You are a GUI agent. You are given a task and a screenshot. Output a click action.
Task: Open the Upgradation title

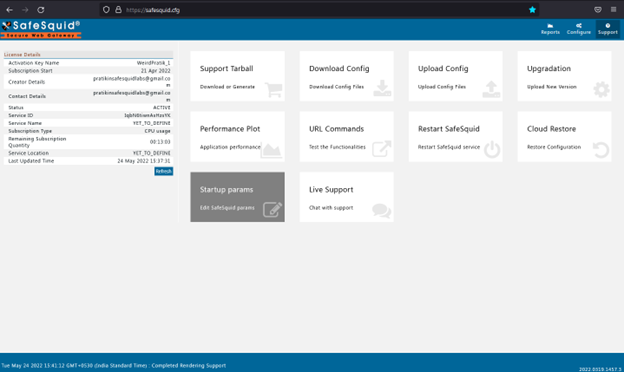549,68
